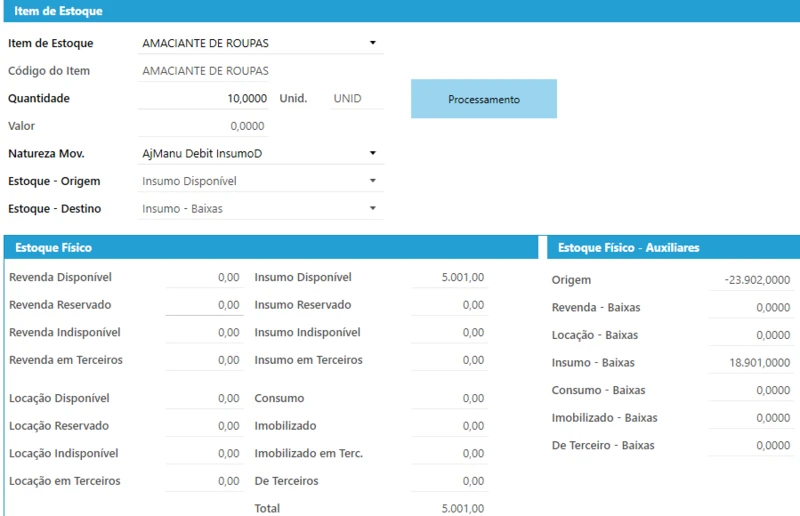Click the Locação Reservado value field
The image size is (800, 516).
pyautogui.click(x=205, y=426)
